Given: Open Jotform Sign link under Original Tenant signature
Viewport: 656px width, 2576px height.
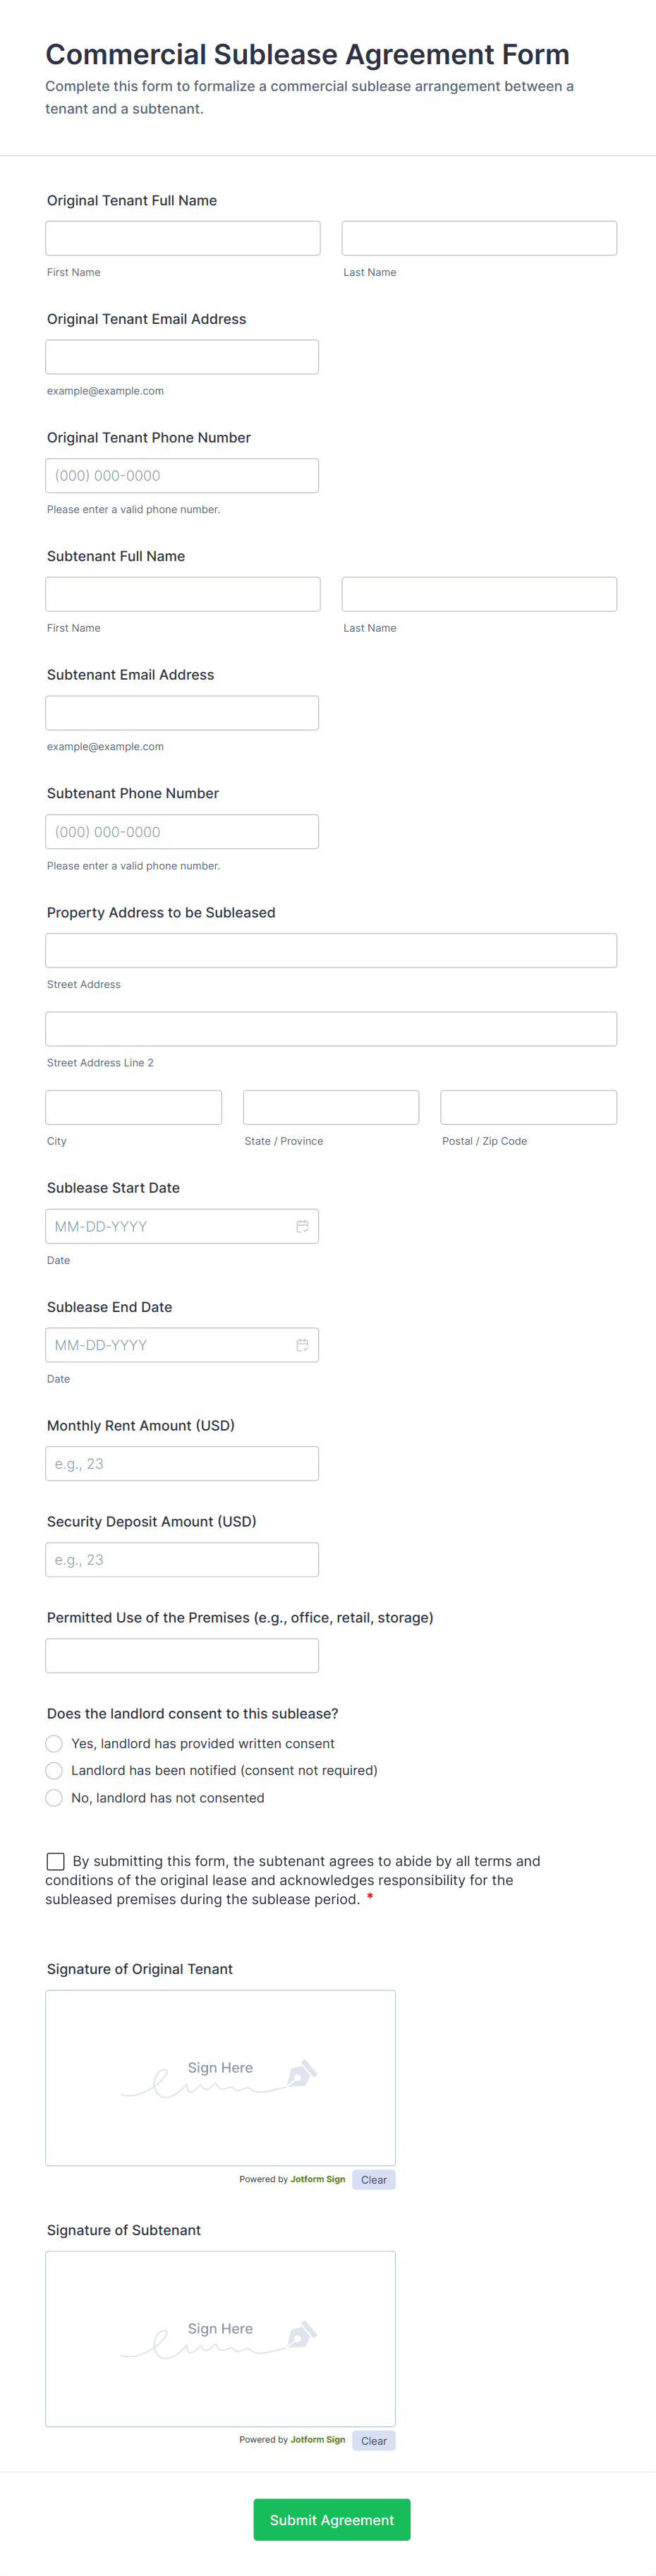Looking at the screenshot, I should coord(318,2179).
